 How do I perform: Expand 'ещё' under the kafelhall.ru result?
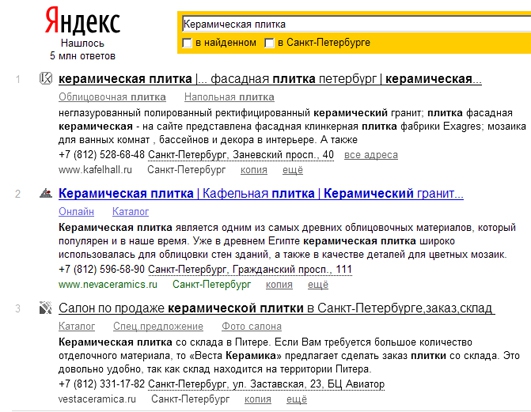293,170
